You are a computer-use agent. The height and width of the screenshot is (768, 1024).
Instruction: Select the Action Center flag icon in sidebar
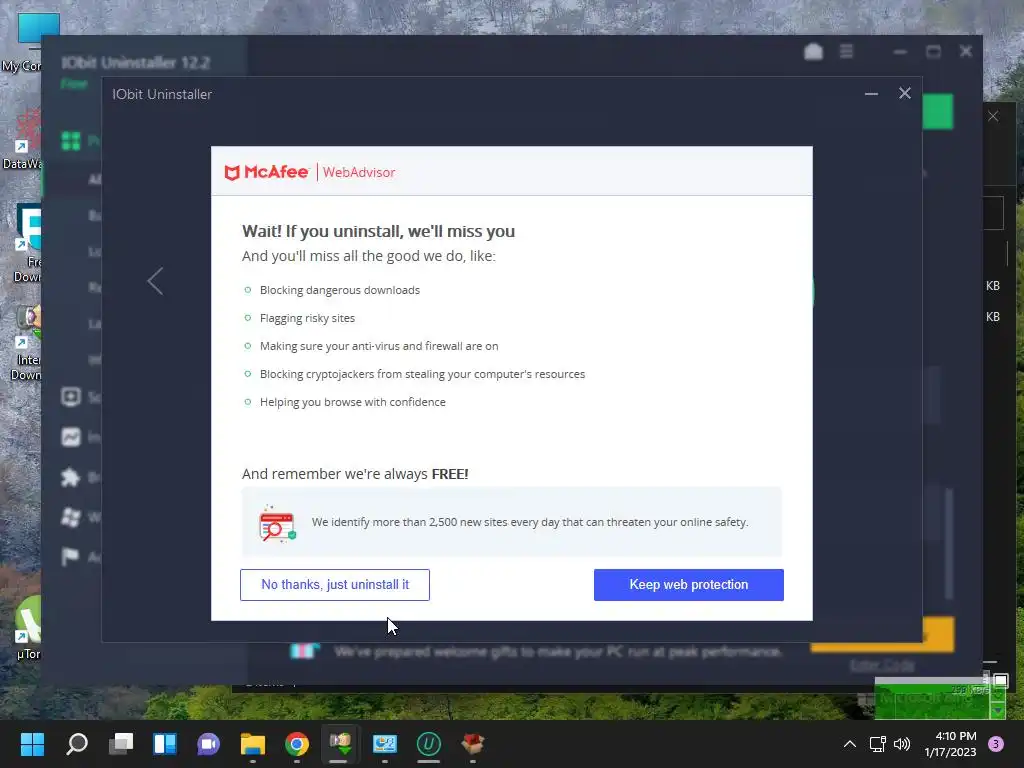point(70,556)
